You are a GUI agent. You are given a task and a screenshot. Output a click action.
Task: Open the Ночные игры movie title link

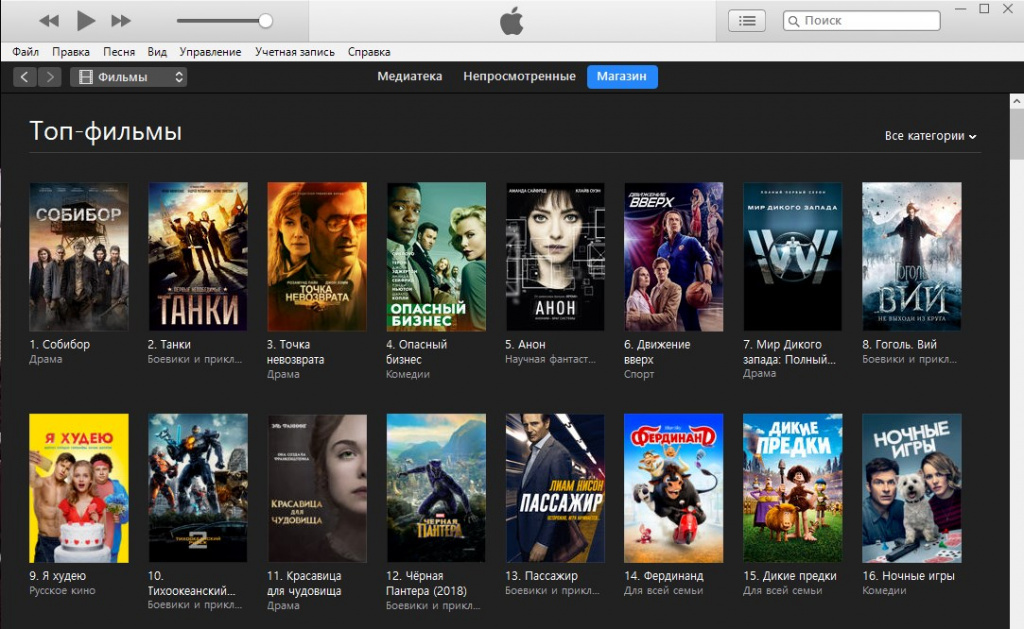click(914, 576)
